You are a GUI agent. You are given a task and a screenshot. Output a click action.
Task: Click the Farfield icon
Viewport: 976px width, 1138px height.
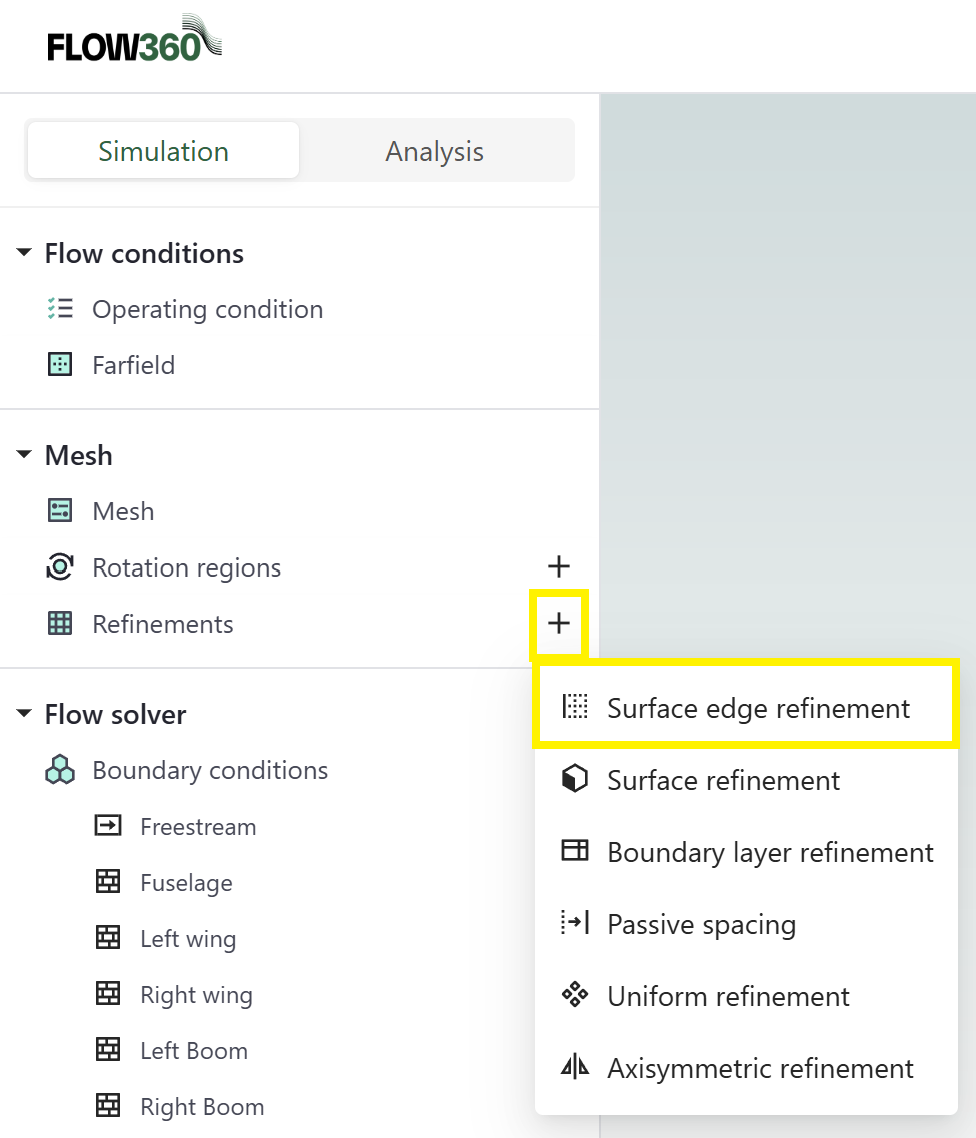[60, 365]
